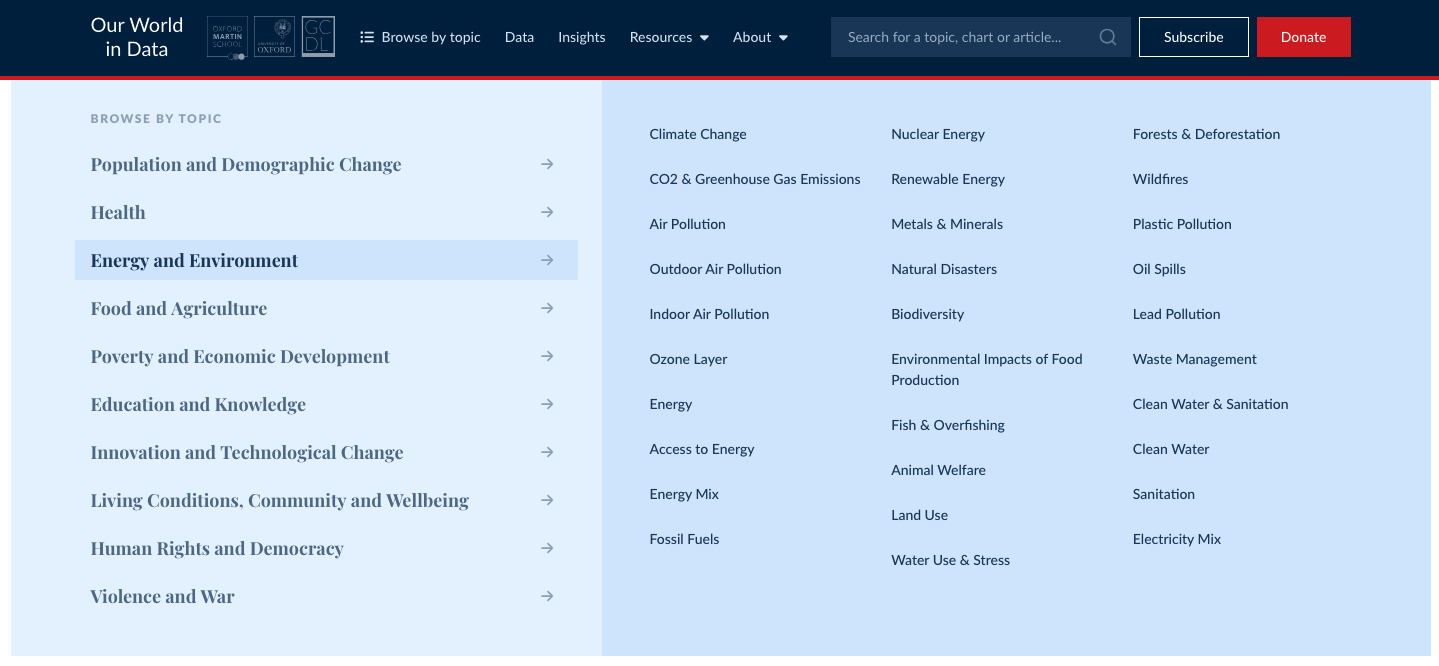Open the Insights menu item
The image size is (1439, 666).
pos(581,37)
